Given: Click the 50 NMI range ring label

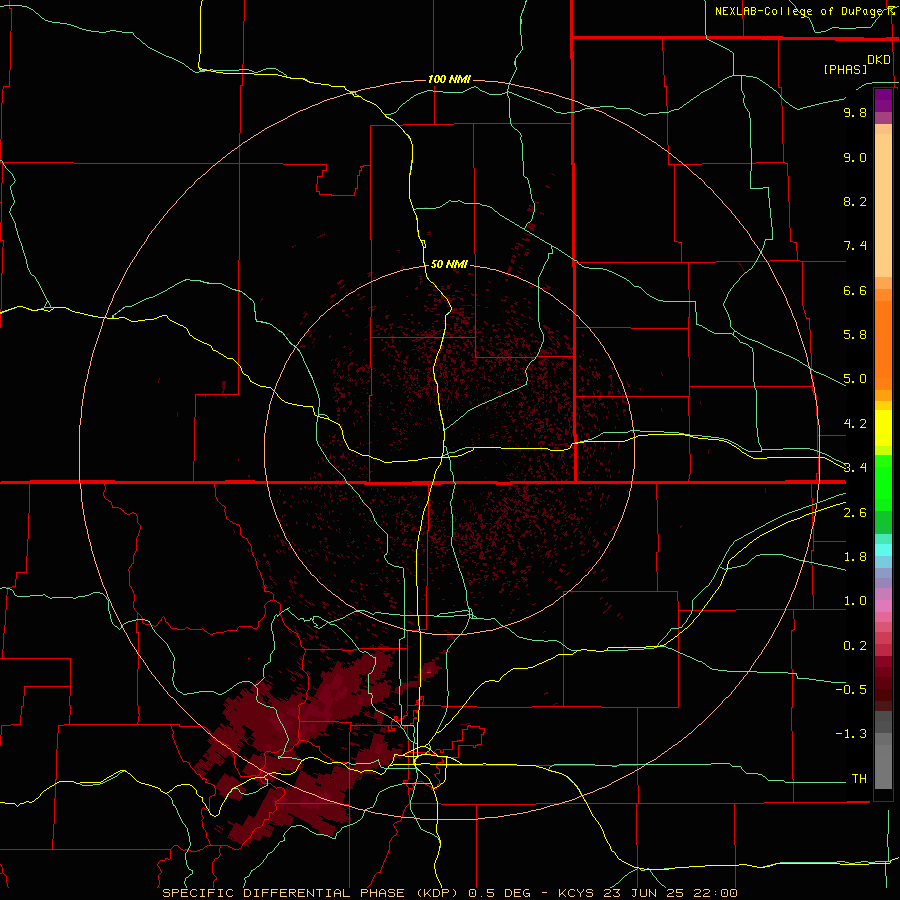Looking at the screenshot, I should [x=449, y=264].
